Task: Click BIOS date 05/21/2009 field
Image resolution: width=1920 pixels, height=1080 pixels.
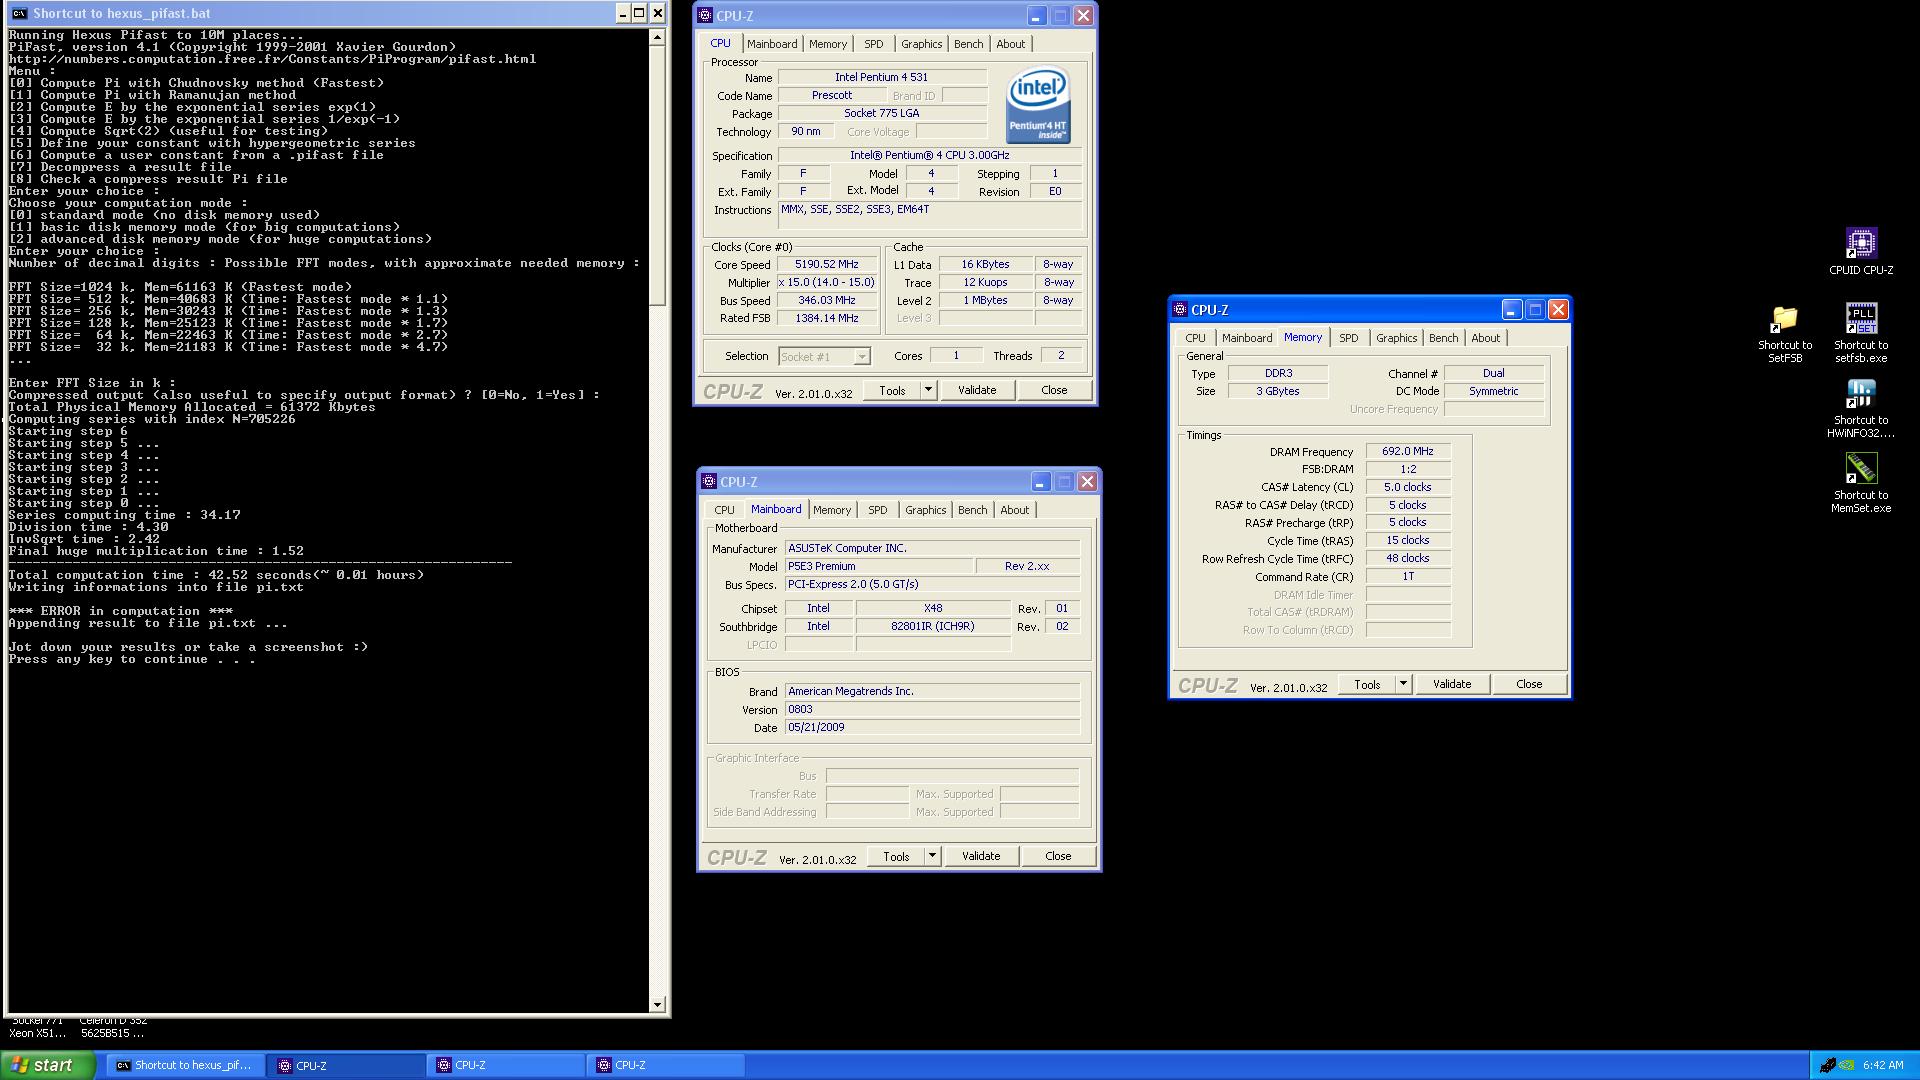Action: point(932,728)
